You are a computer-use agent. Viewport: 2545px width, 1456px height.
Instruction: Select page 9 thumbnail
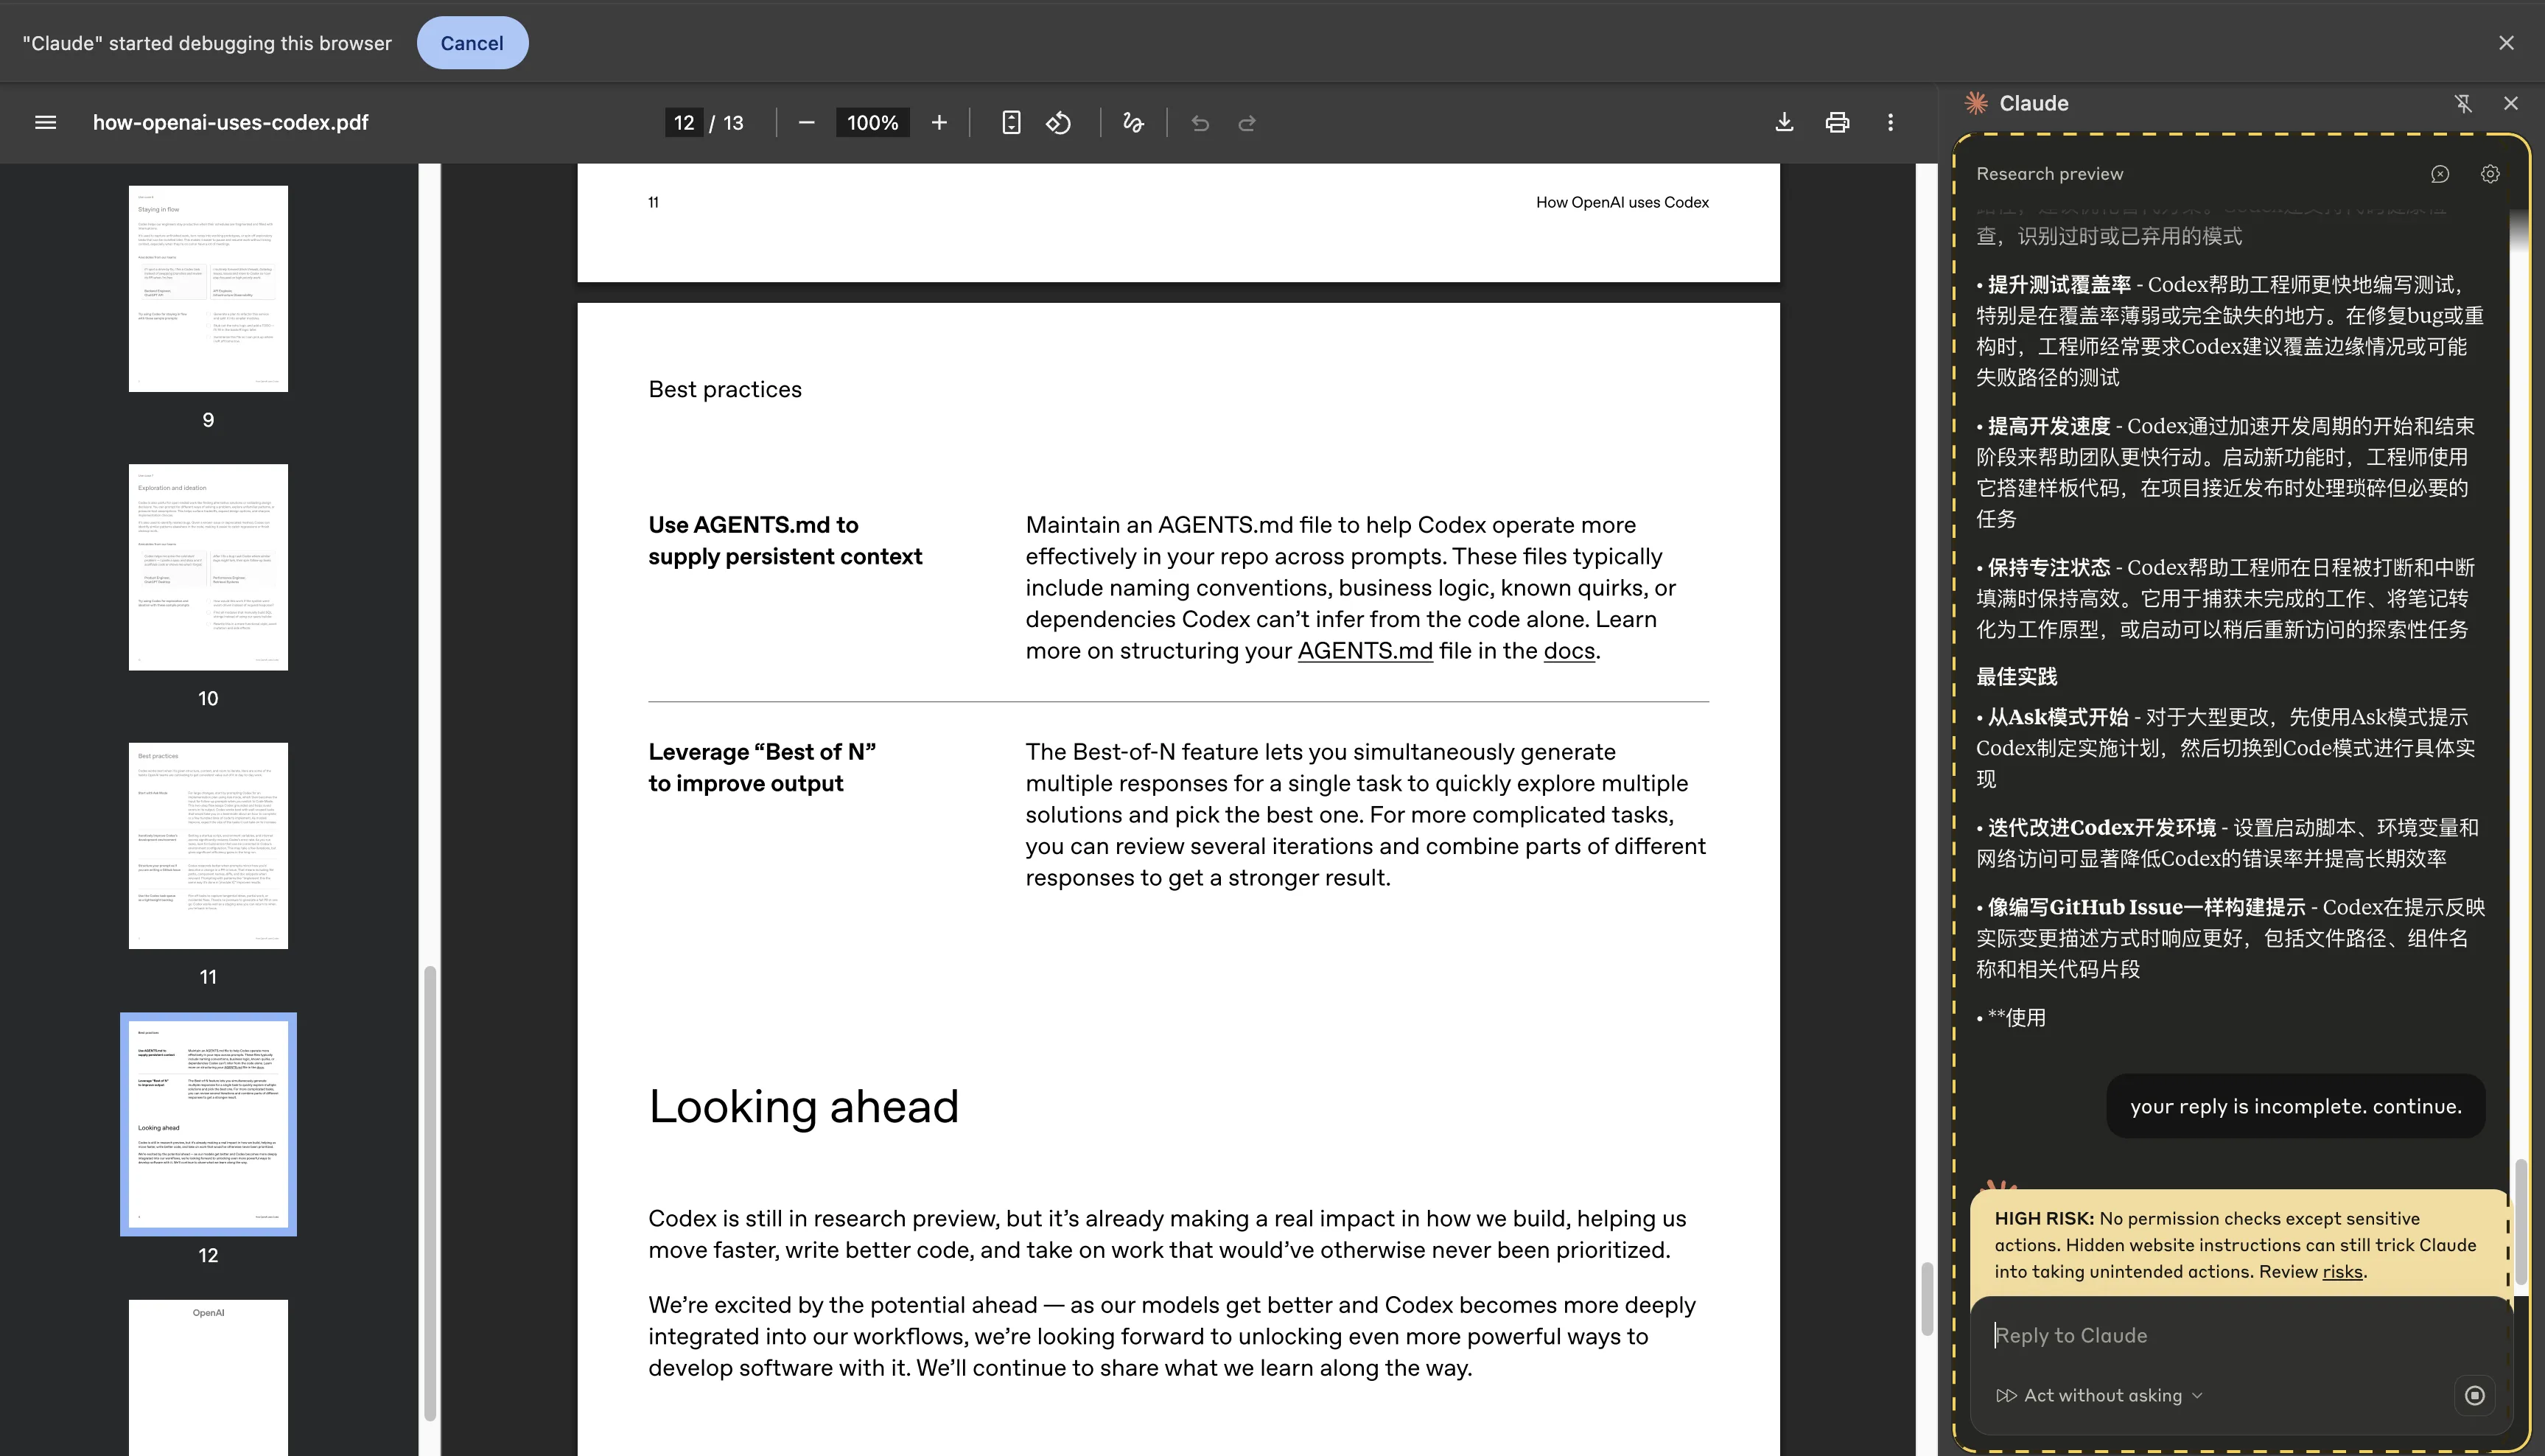point(208,288)
